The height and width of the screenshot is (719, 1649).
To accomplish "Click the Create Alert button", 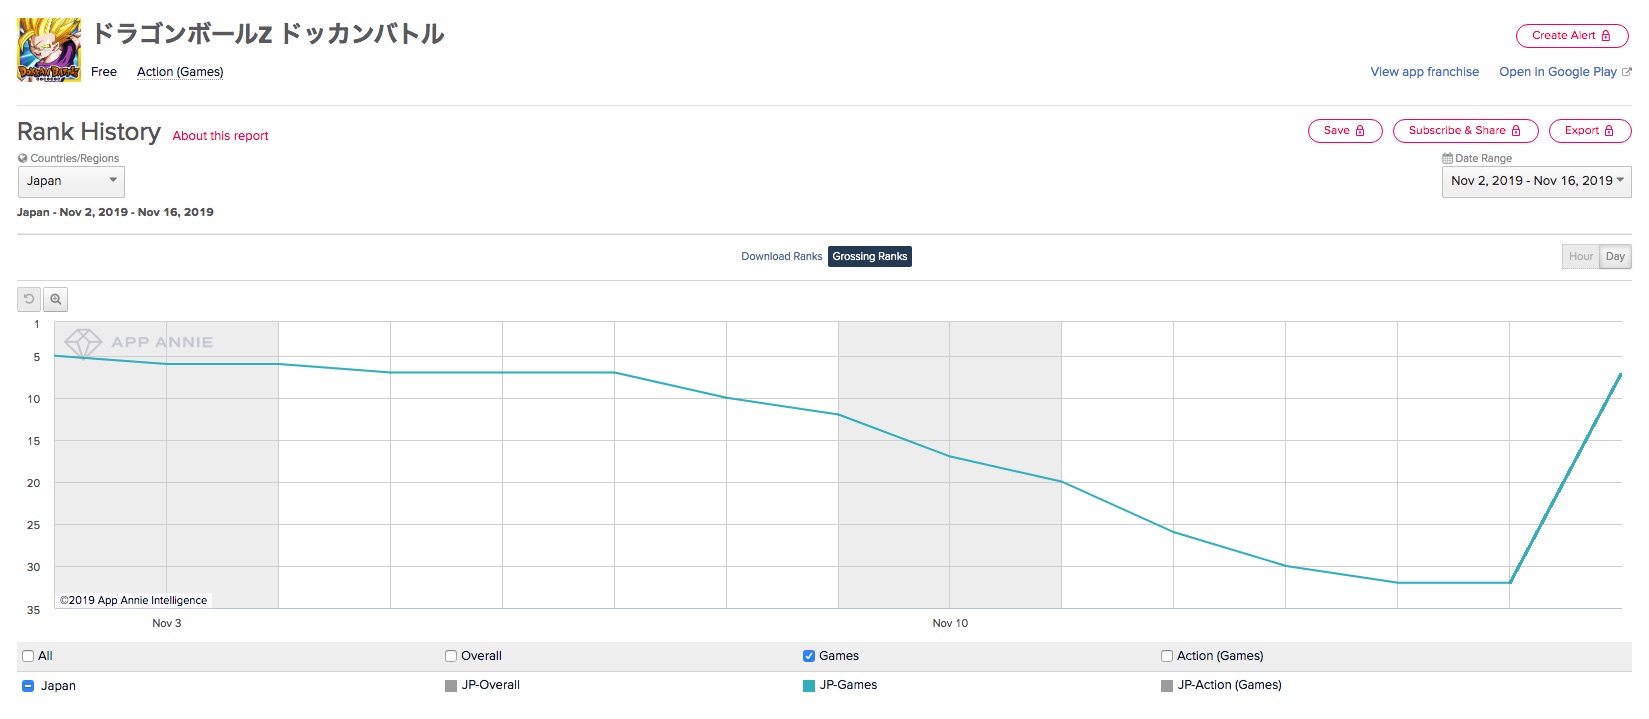I will click(x=1572, y=36).
